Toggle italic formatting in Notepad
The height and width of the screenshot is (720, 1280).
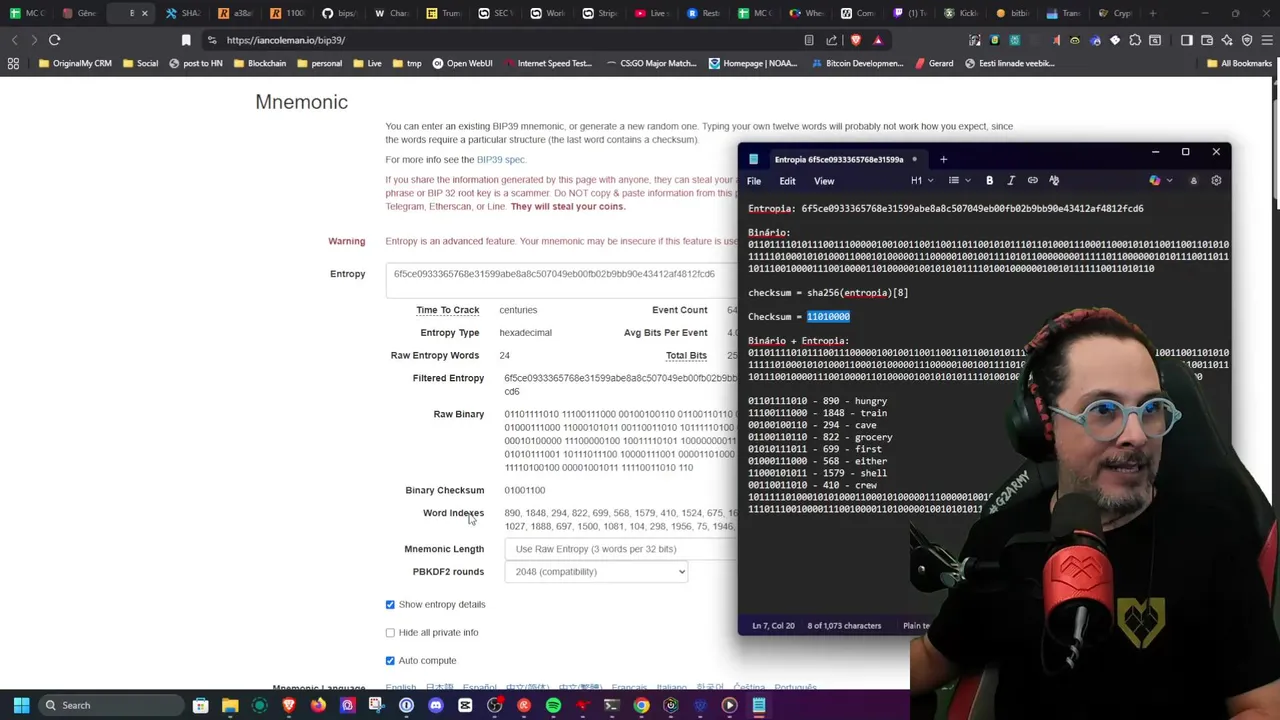tap(1011, 181)
